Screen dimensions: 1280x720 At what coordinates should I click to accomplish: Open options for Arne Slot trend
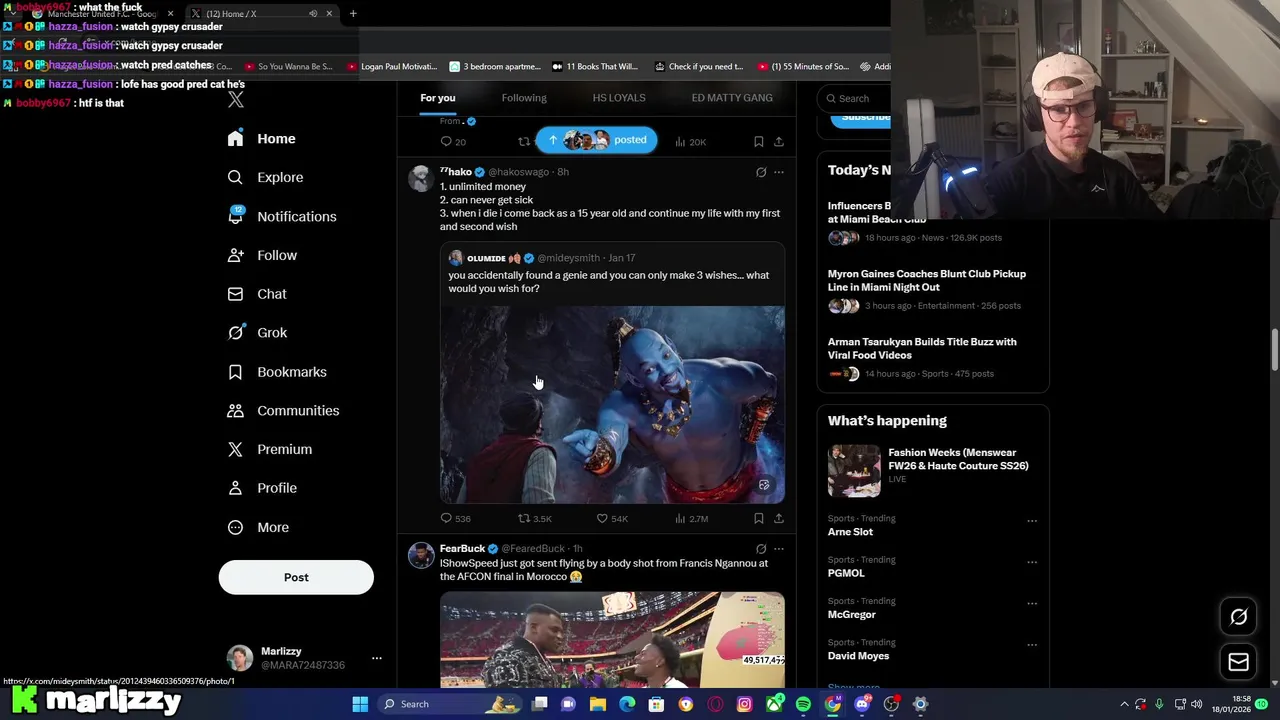(x=1032, y=521)
